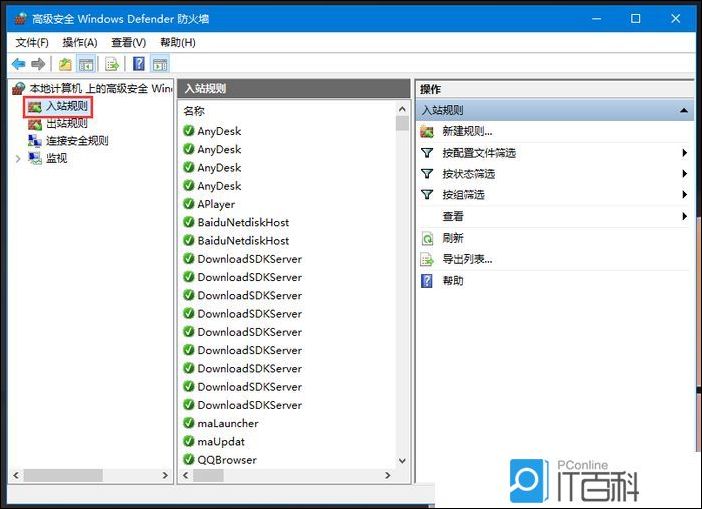Click the refresh icon beside 刷新
702x509 pixels.
(x=427, y=238)
